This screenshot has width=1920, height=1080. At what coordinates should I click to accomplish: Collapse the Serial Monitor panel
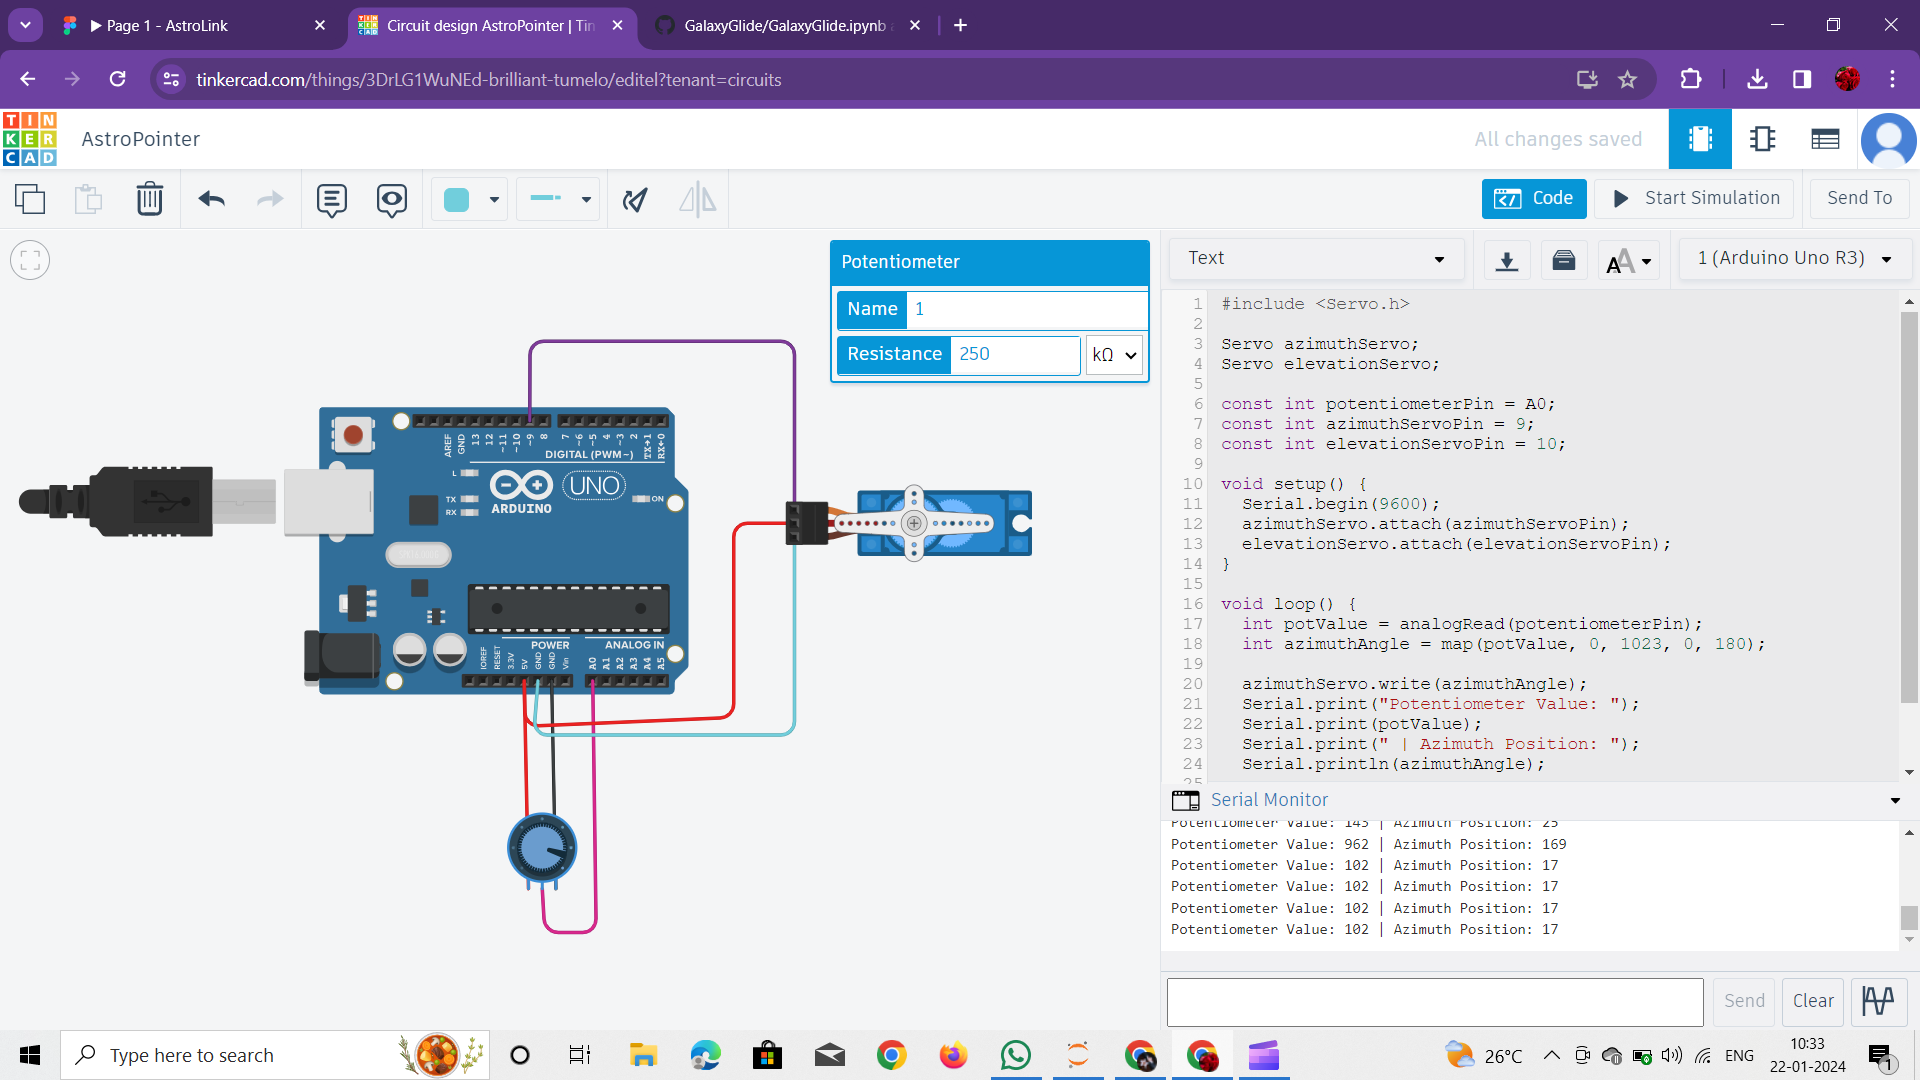(x=1894, y=800)
